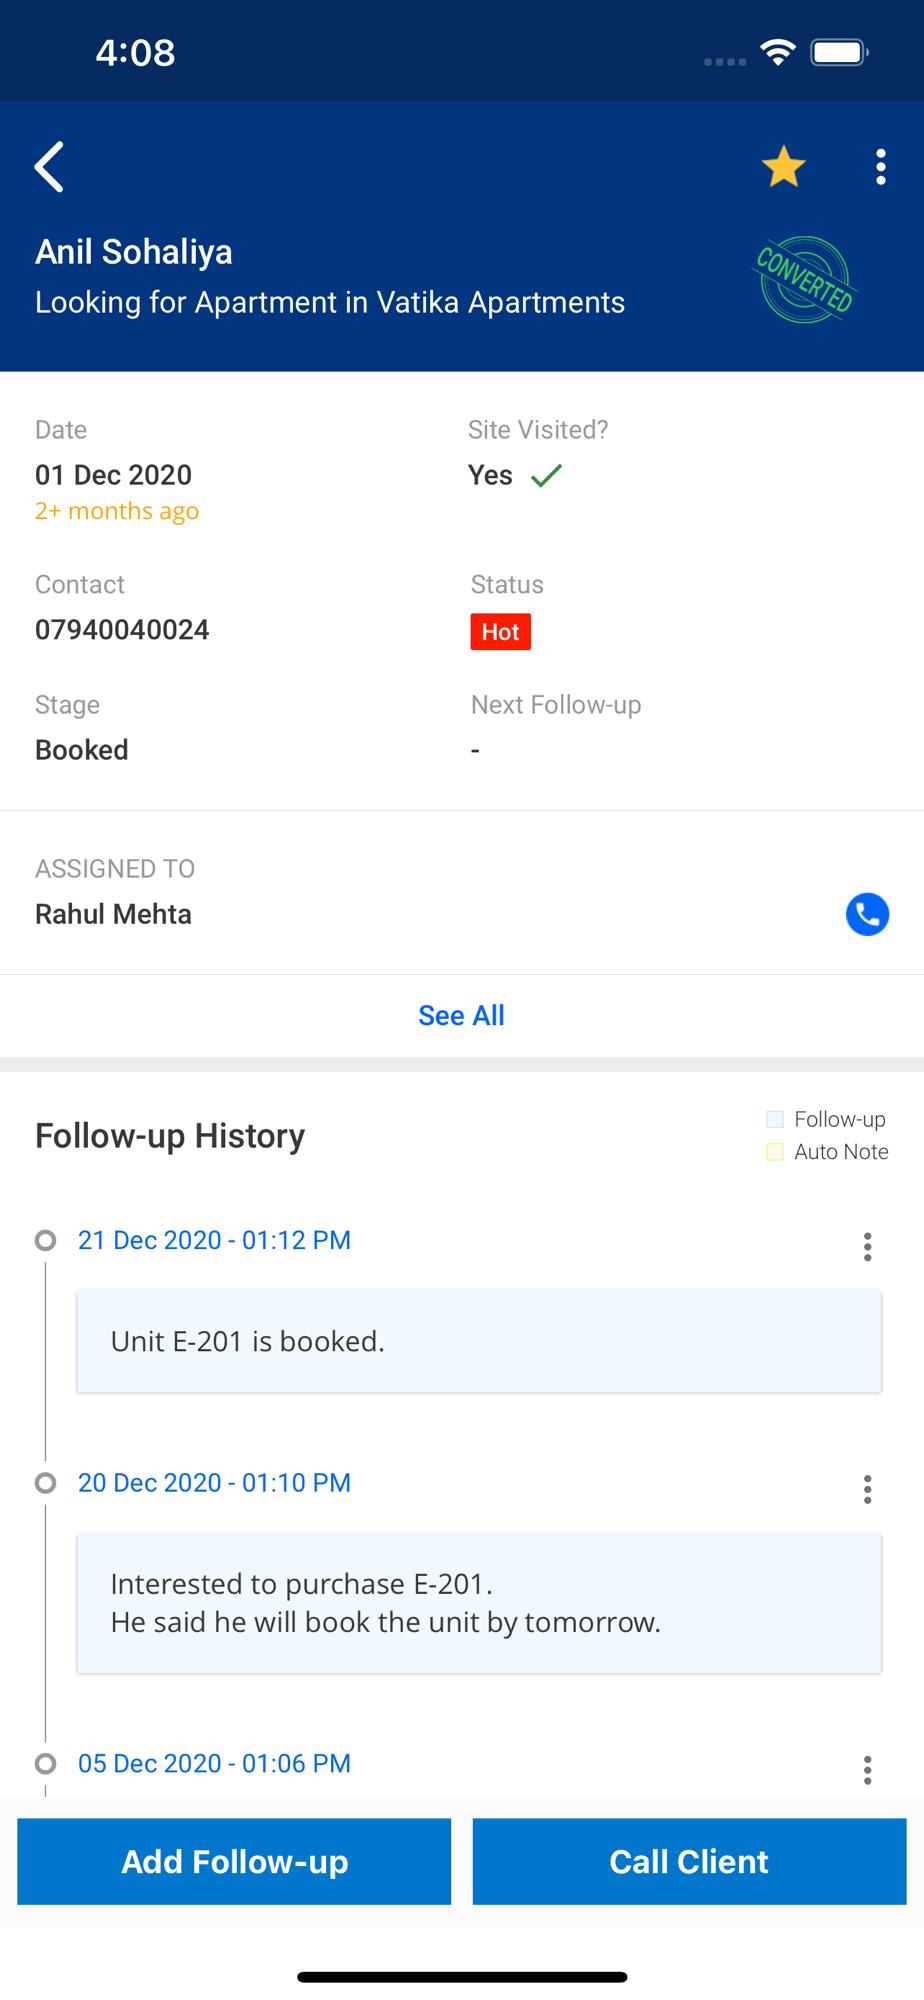
Task: Call Rahul Mehta via phone icon
Action: (x=867, y=914)
